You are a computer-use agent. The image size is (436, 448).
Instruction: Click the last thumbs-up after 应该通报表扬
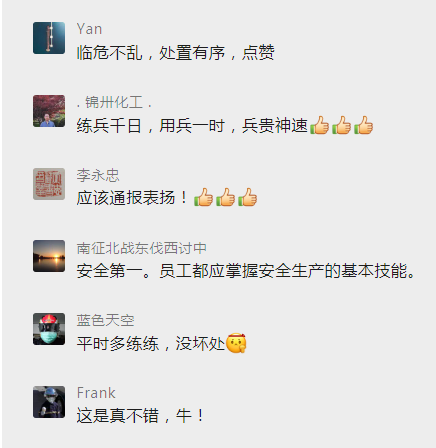tap(247, 197)
